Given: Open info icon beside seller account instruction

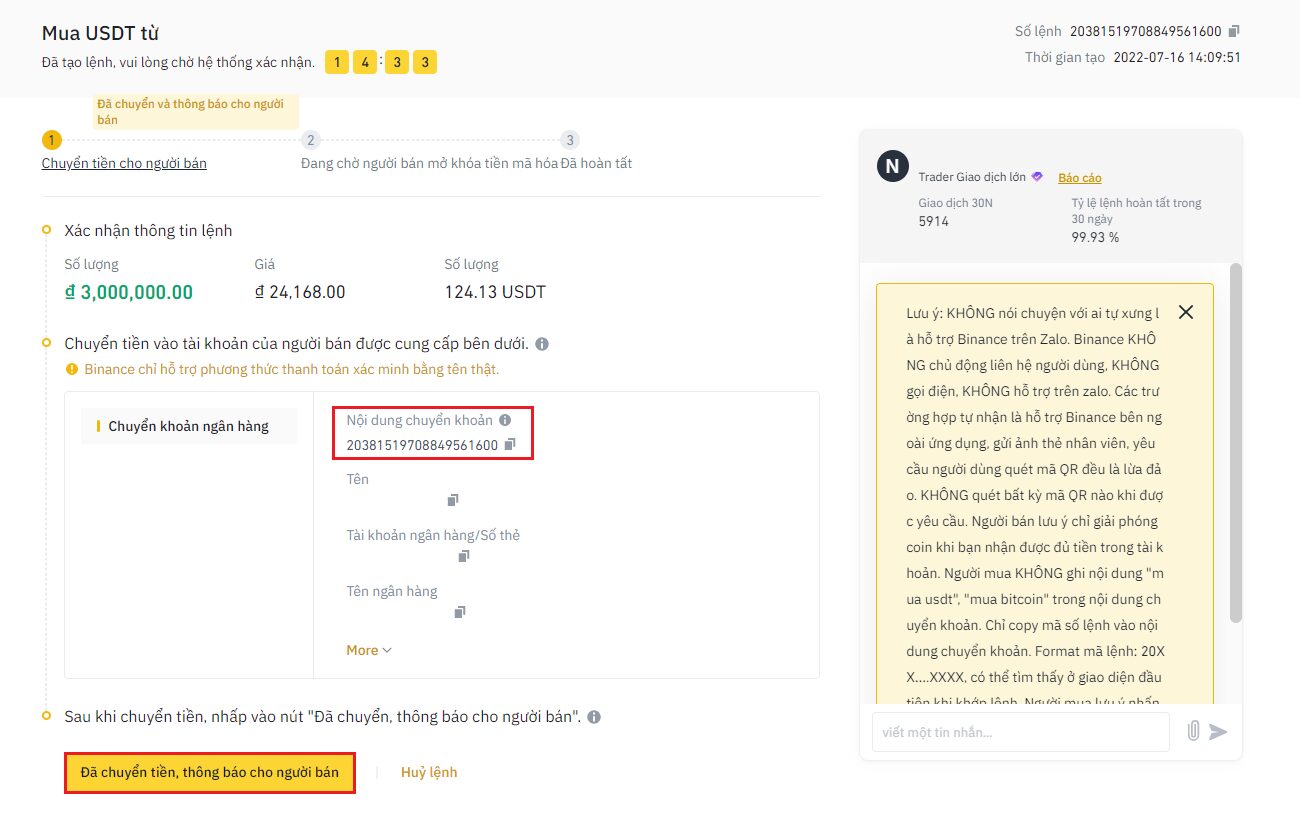Looking at the screenshot, I should click(x=542, y=344).
